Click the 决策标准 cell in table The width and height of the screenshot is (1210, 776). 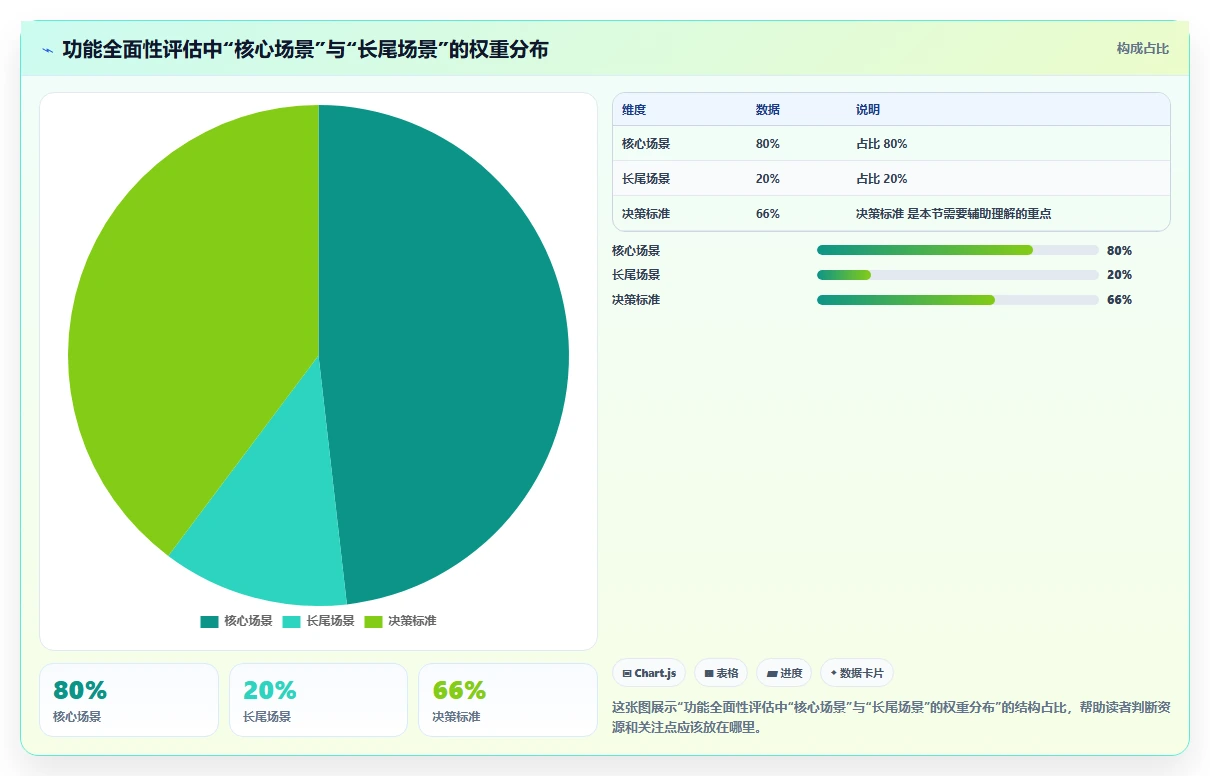point(646,214)
